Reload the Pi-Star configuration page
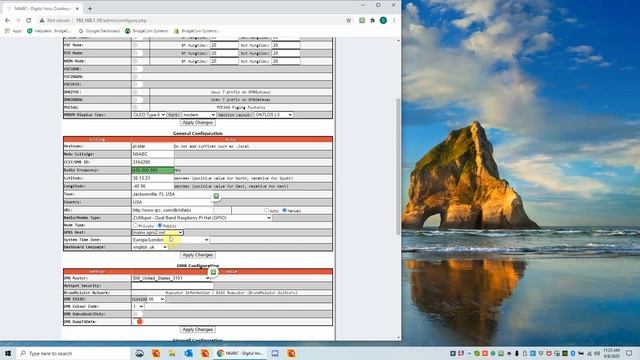The height and width of the screenshot is (360, 640). click(28, 20)
